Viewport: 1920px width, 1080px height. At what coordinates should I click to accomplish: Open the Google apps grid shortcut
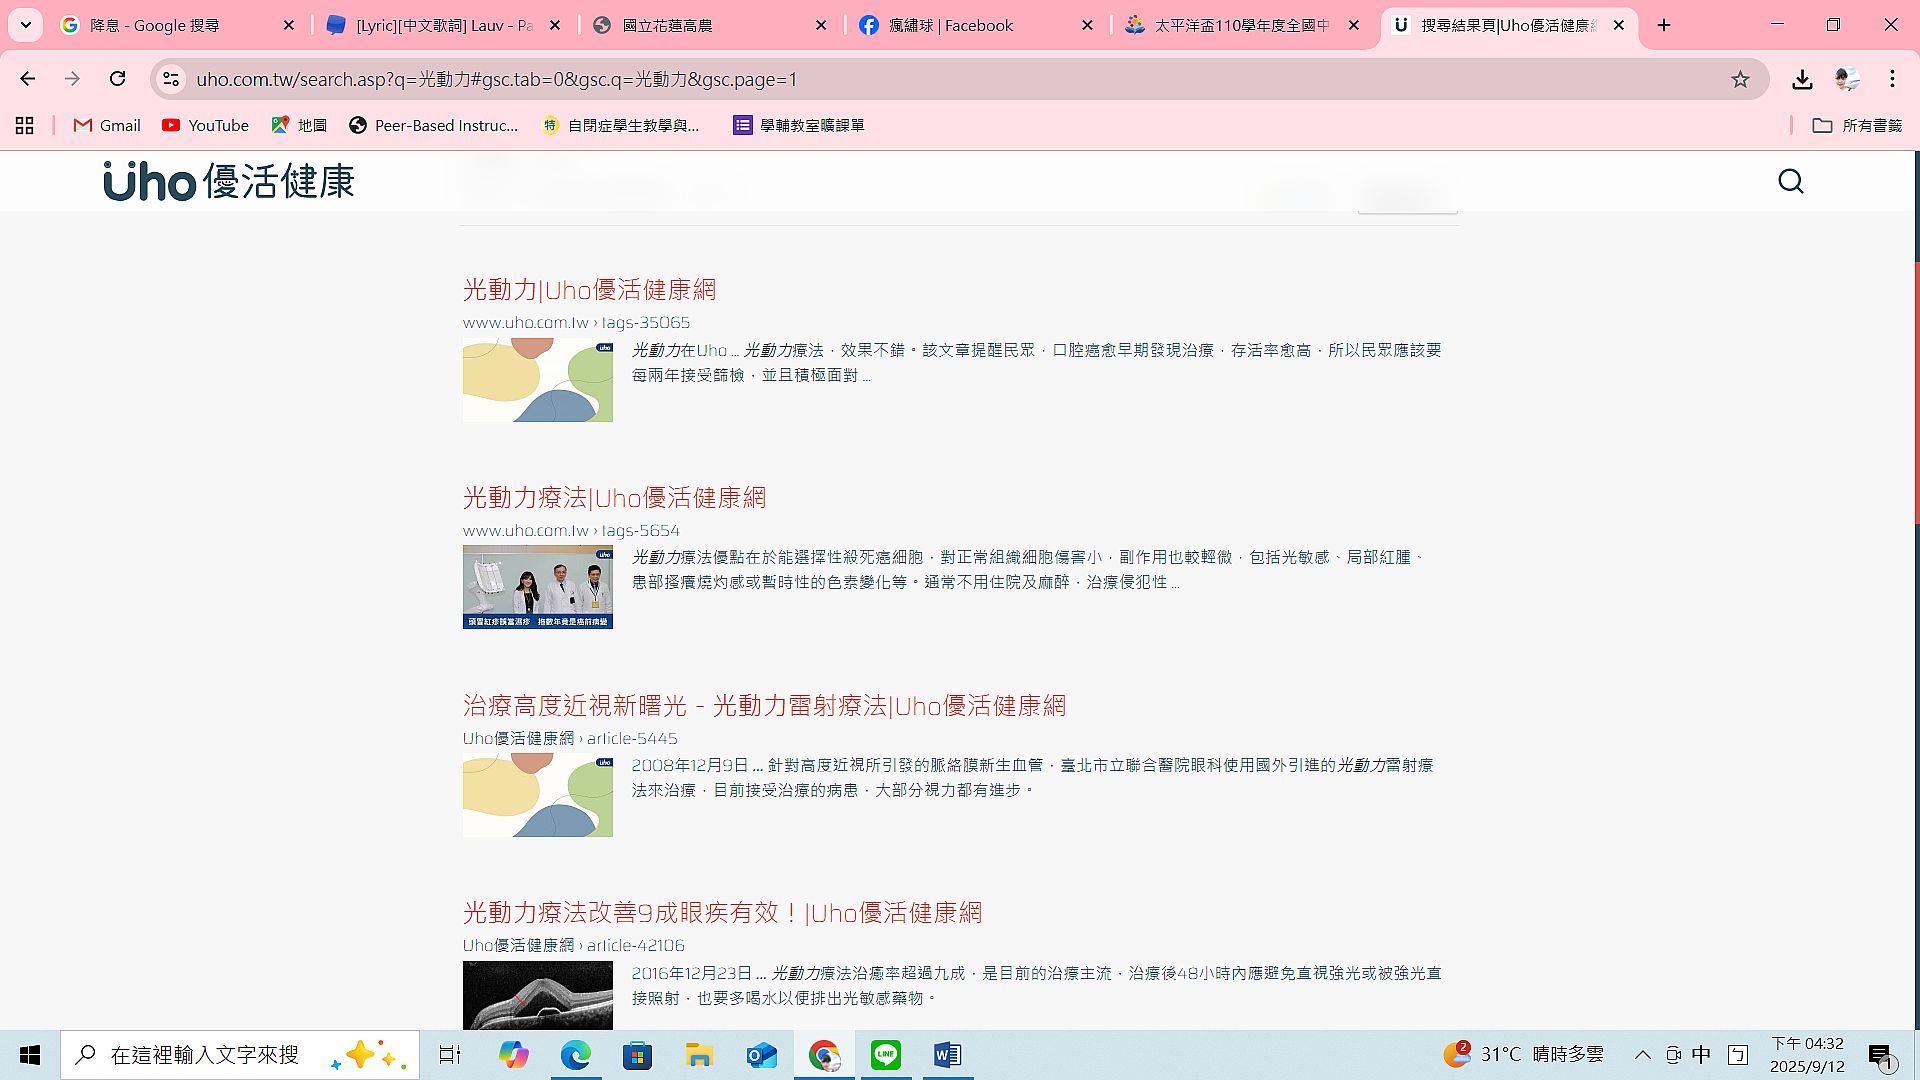click(25, 125)
